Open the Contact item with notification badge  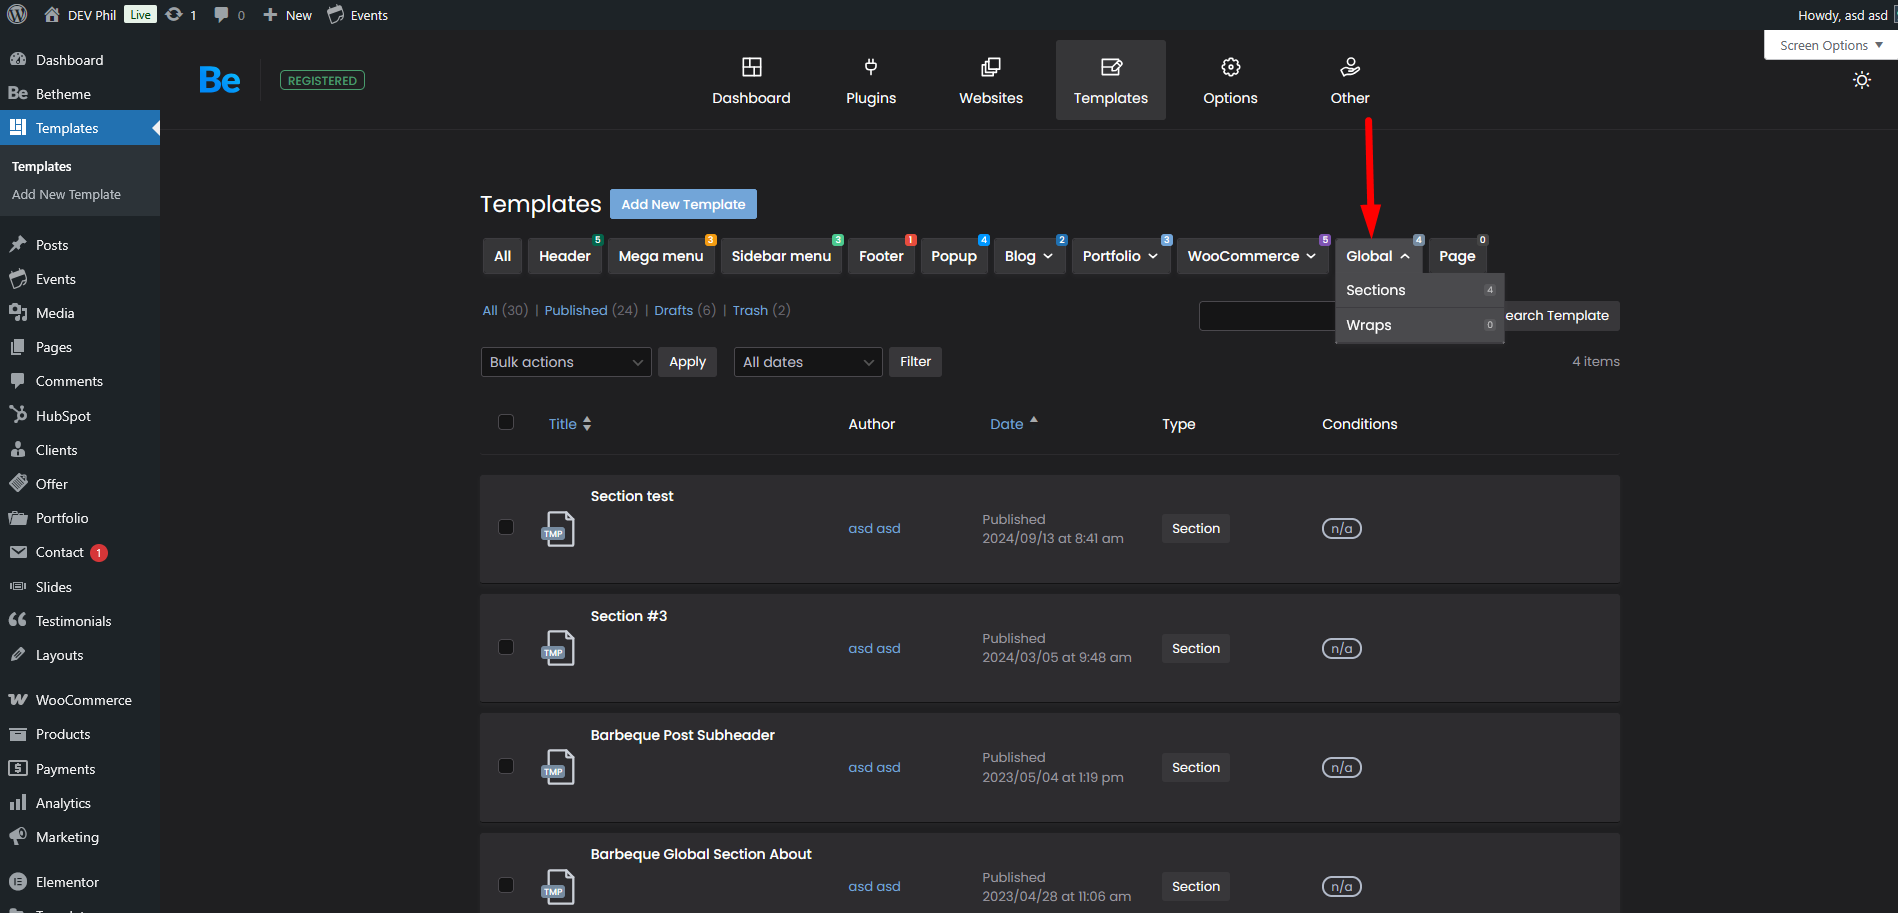coord(80,552)
